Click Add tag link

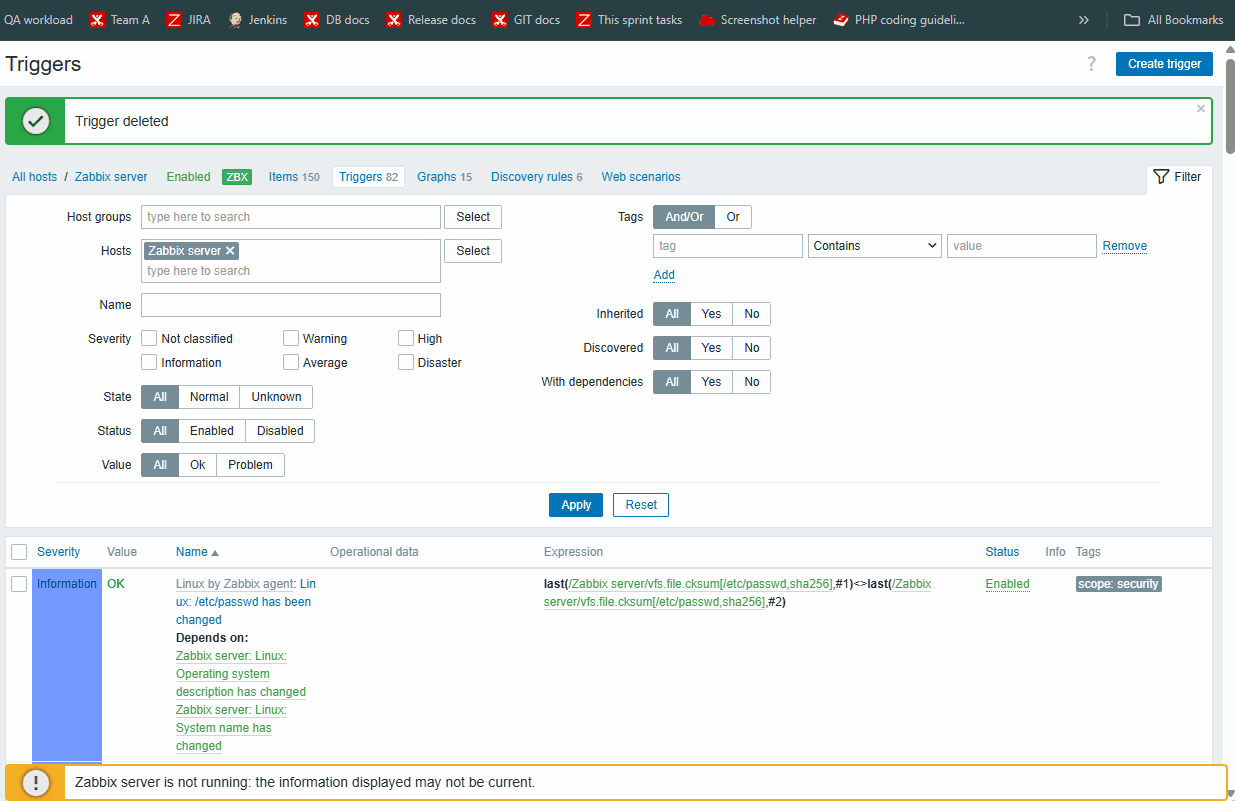click(x=664, y=275)
